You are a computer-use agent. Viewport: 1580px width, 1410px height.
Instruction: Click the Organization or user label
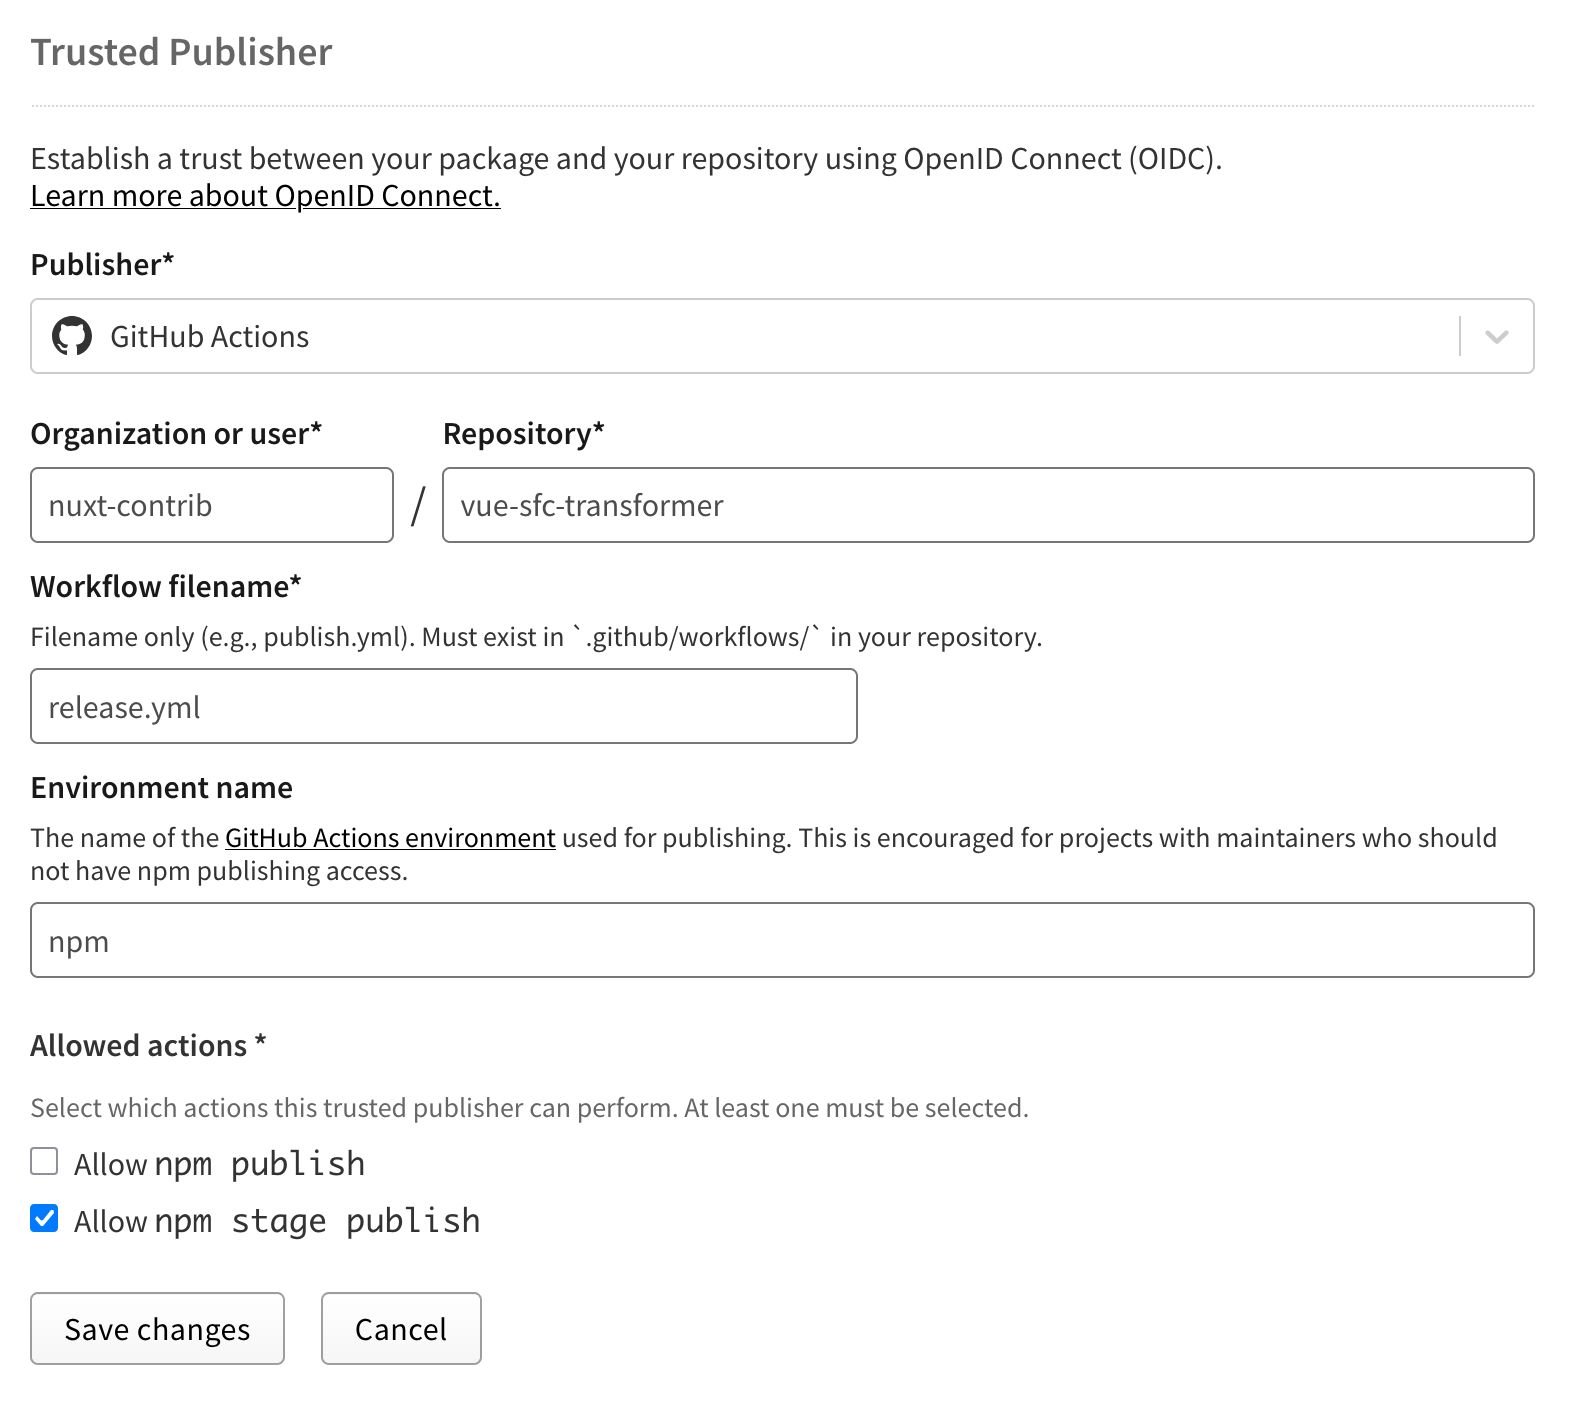pos(176,433)
